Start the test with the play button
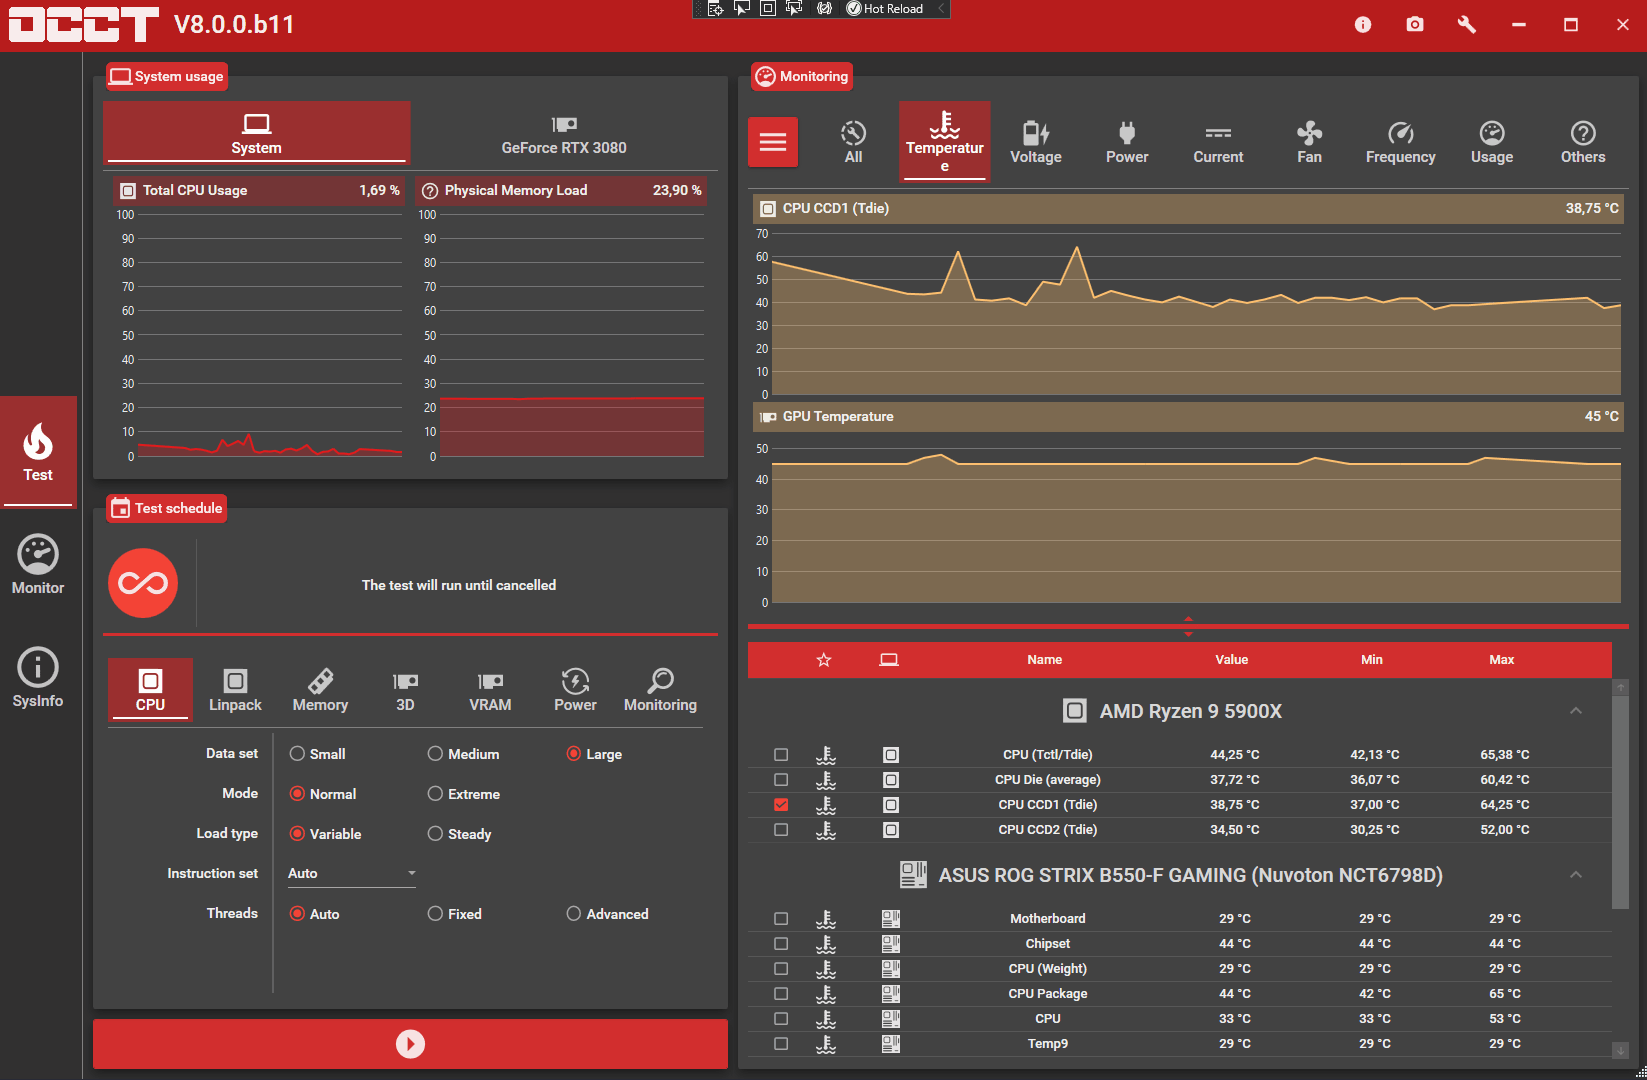This screenshot has width=1647, height=1080. (x=410, y=1044)
